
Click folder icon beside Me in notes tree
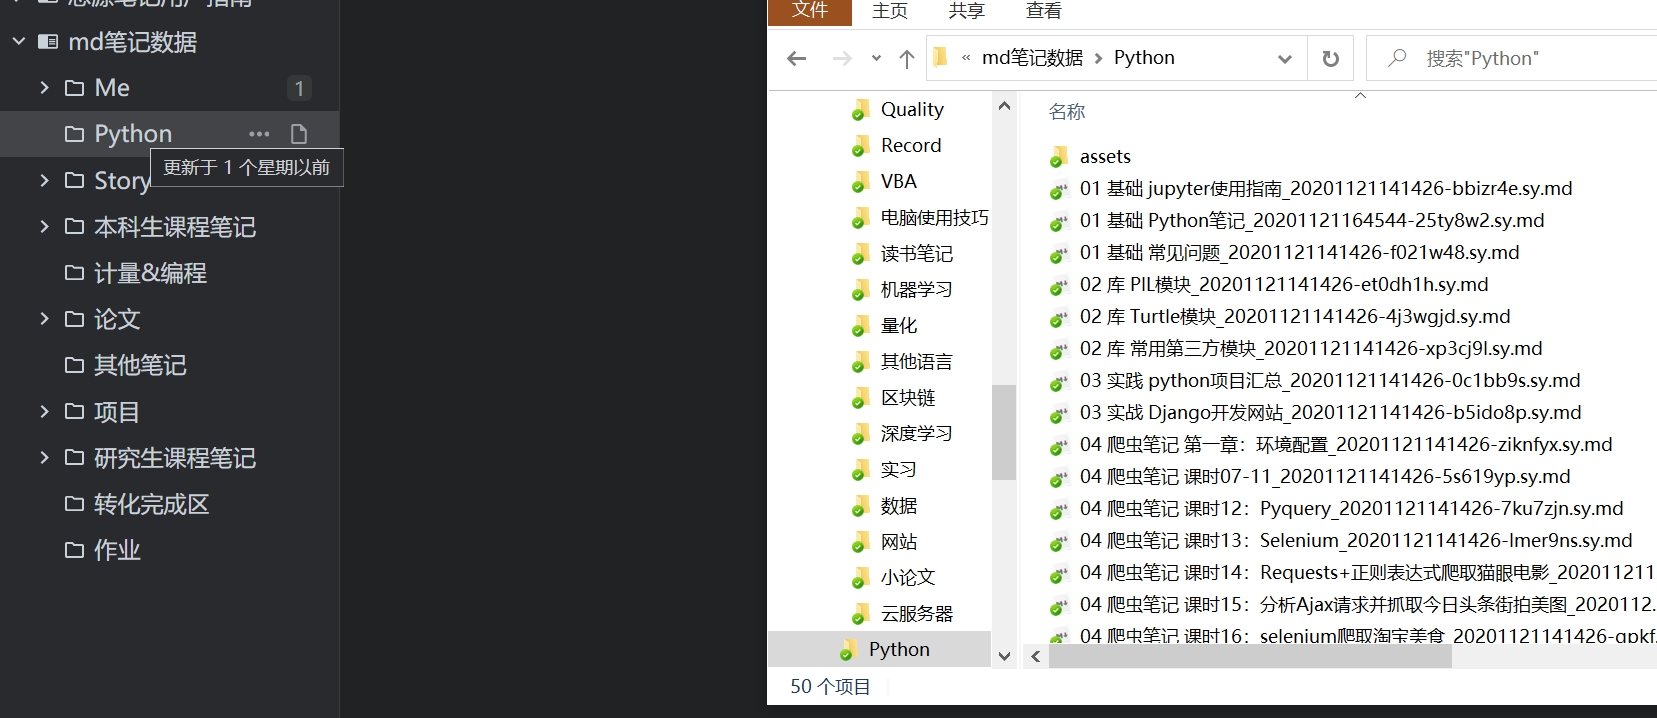coord(74,88)
